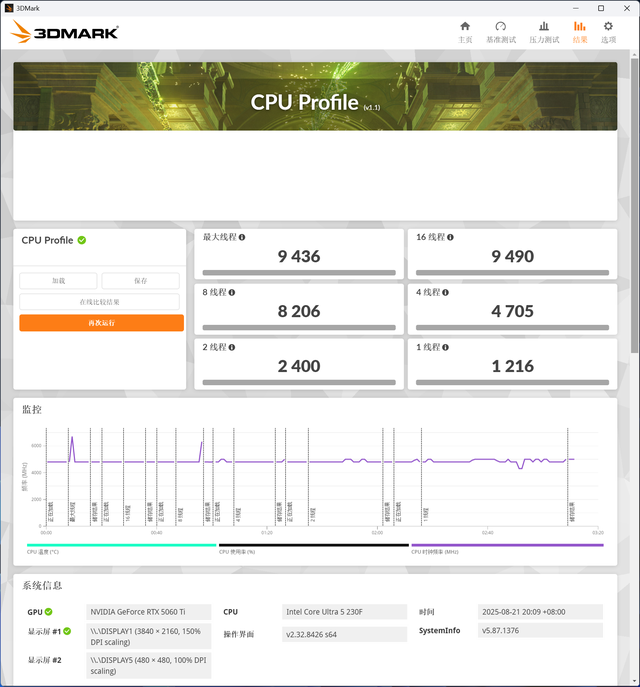Click the 16 threads score 9 490
This screenshot has width=640, height=687.
513,256
